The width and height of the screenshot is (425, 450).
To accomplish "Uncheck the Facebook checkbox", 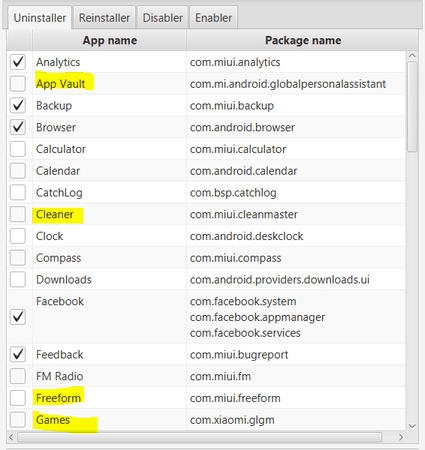I will click(18, 317).
